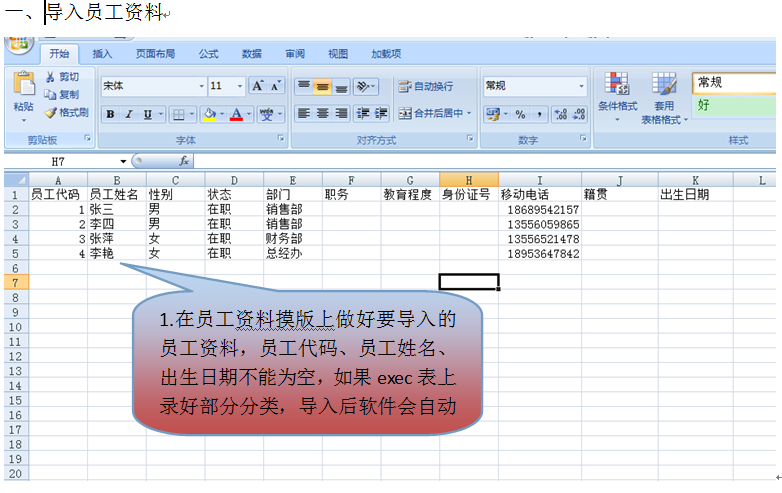The width and height of the screenshot is (782, 493).
Task: Open merge and center (合并后居中) dropdown arrow
Action: tap(469, 114)
